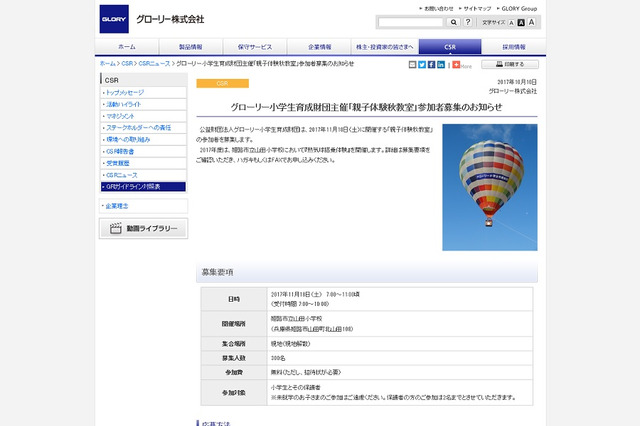The image size is (640, 426).
Task: Open CSRニュース sidebar item
Action: (x=143, y=175)
